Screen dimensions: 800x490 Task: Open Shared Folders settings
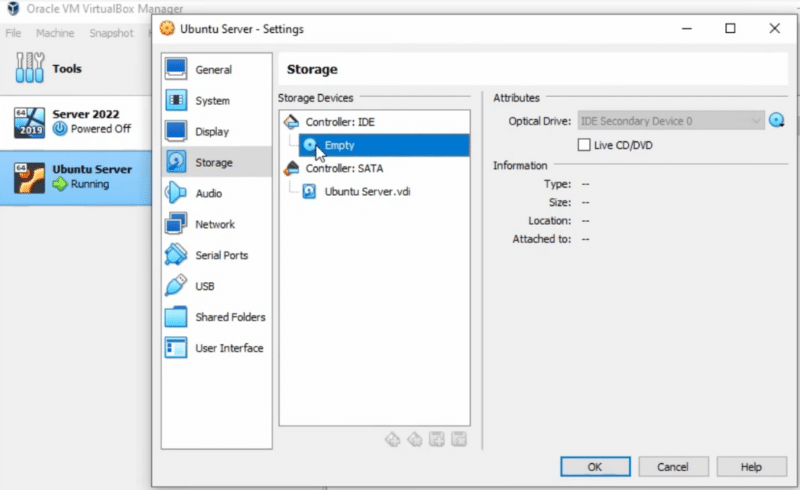[230, 318]
